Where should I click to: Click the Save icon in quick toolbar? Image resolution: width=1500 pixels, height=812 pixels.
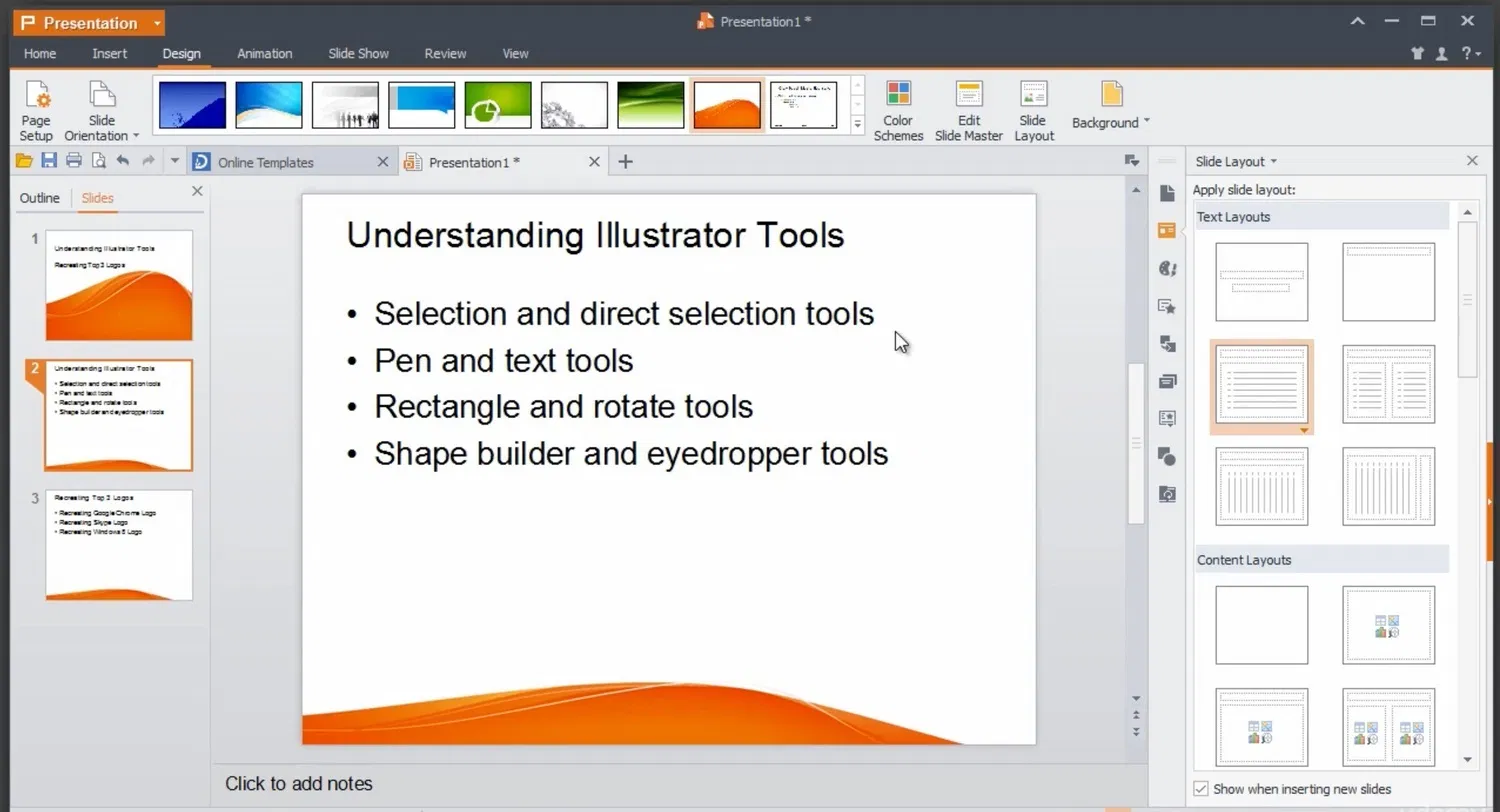[49, 161]
